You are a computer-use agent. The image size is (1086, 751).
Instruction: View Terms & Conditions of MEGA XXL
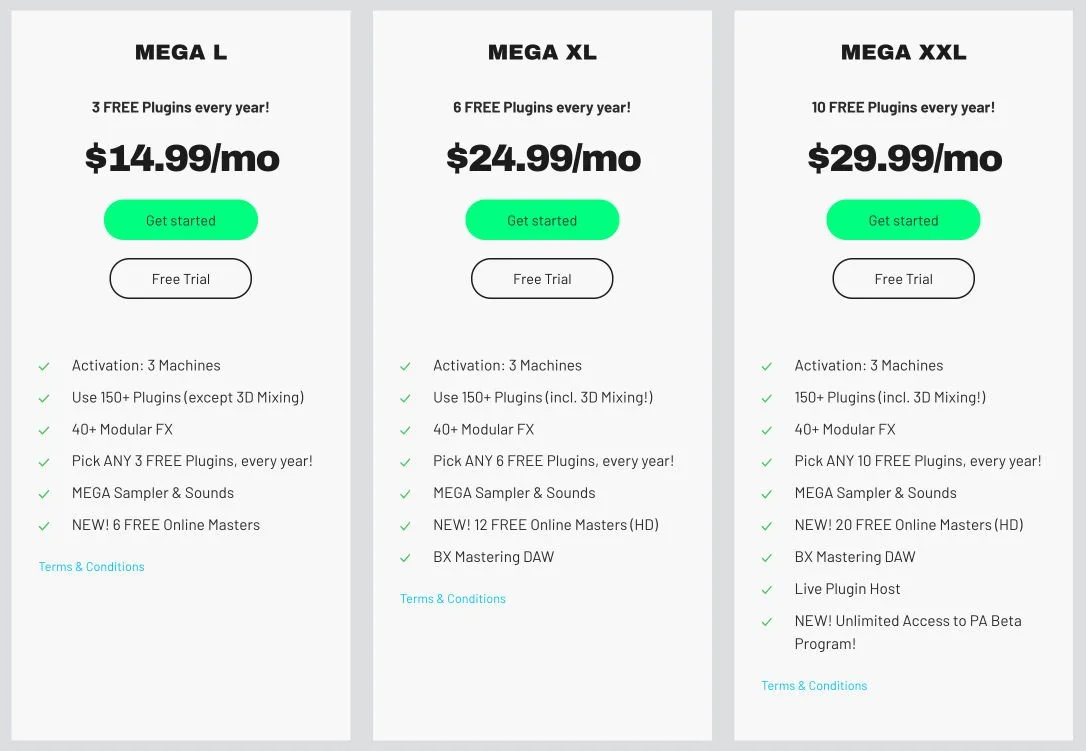pyautogui.click(x=814, y=686)
